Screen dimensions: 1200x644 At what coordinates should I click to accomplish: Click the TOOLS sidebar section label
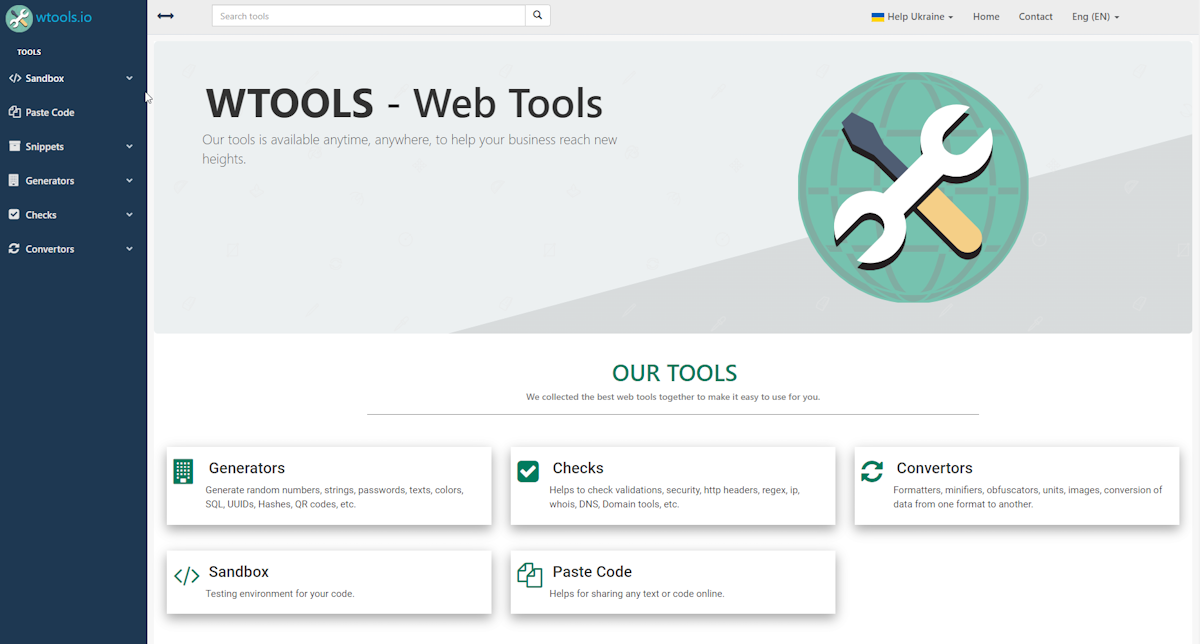pos(29,52)
